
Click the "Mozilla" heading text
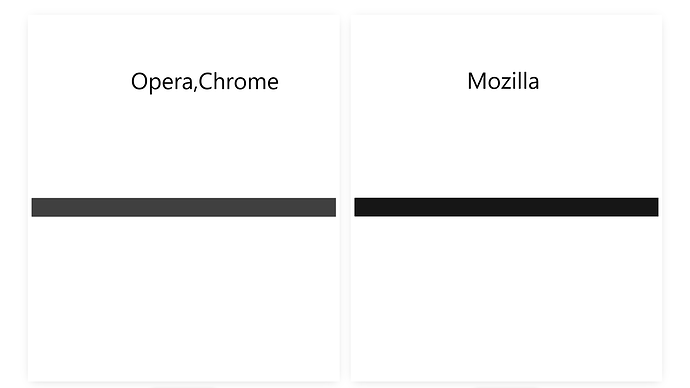click(x=503, y=81)
